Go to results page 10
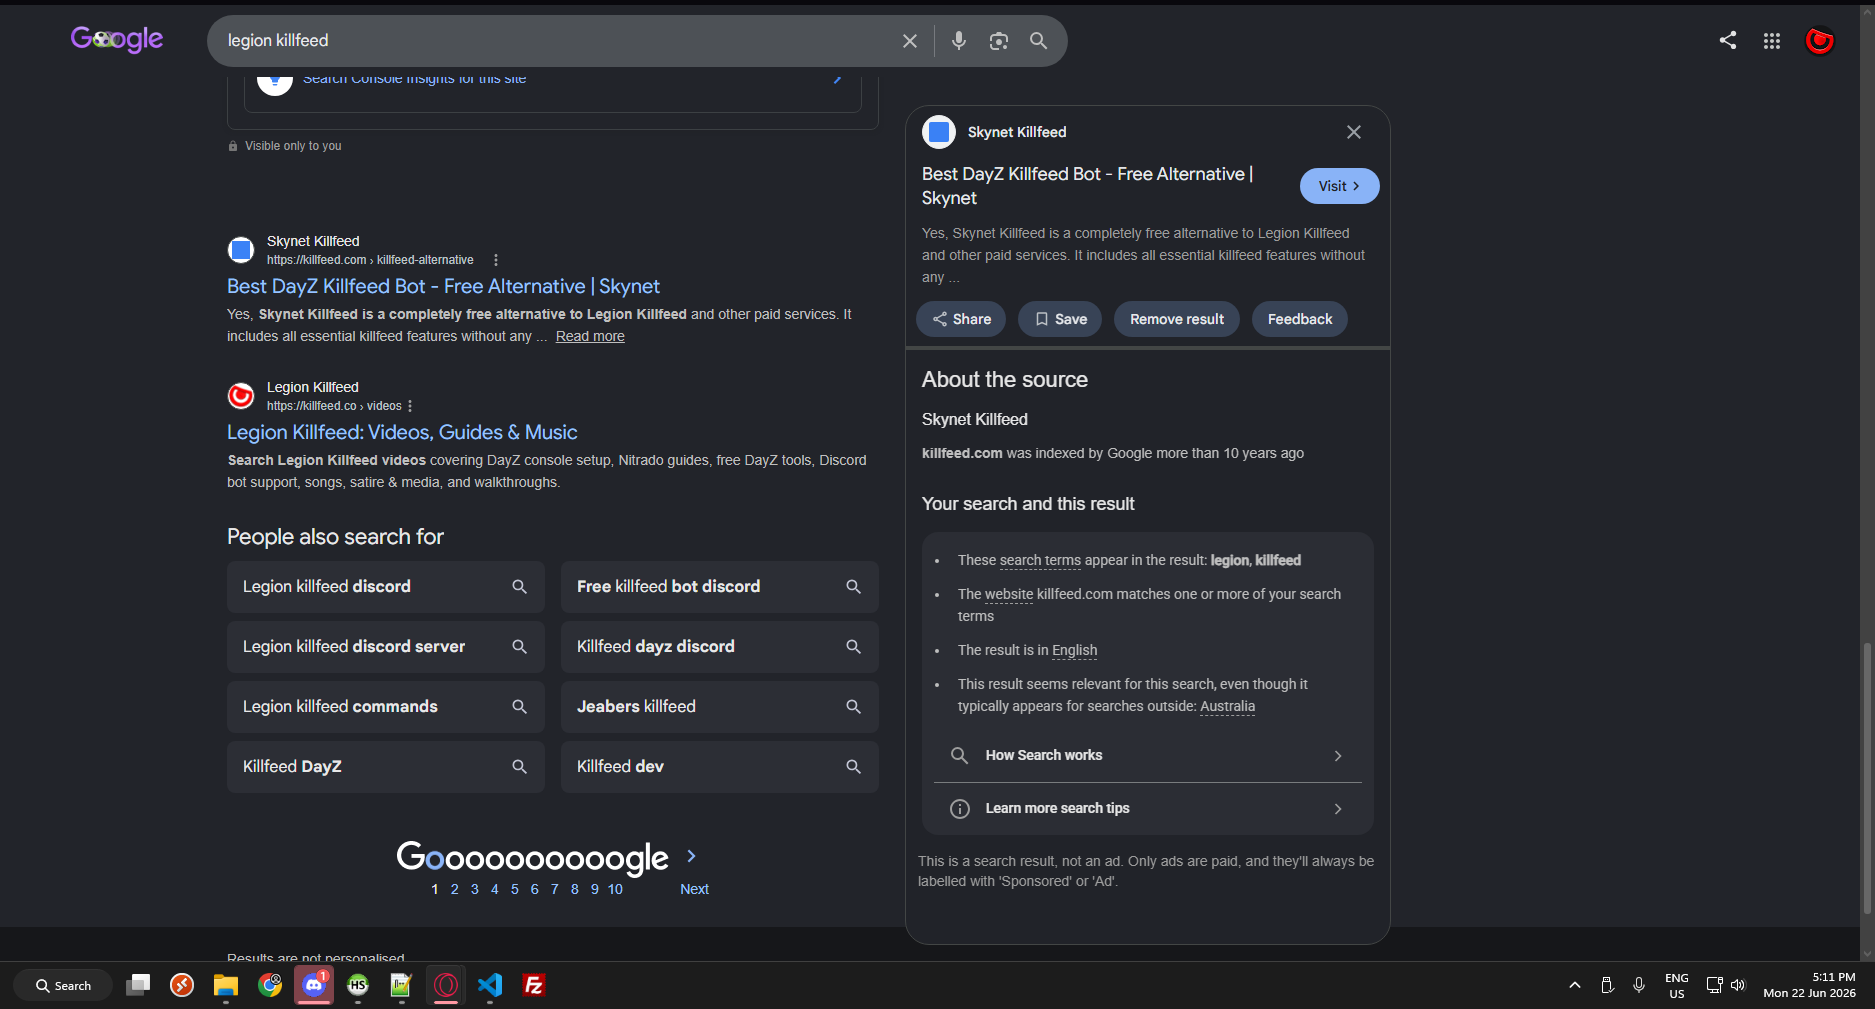The image size is (1875, 1009). click(x=615, y=889)
